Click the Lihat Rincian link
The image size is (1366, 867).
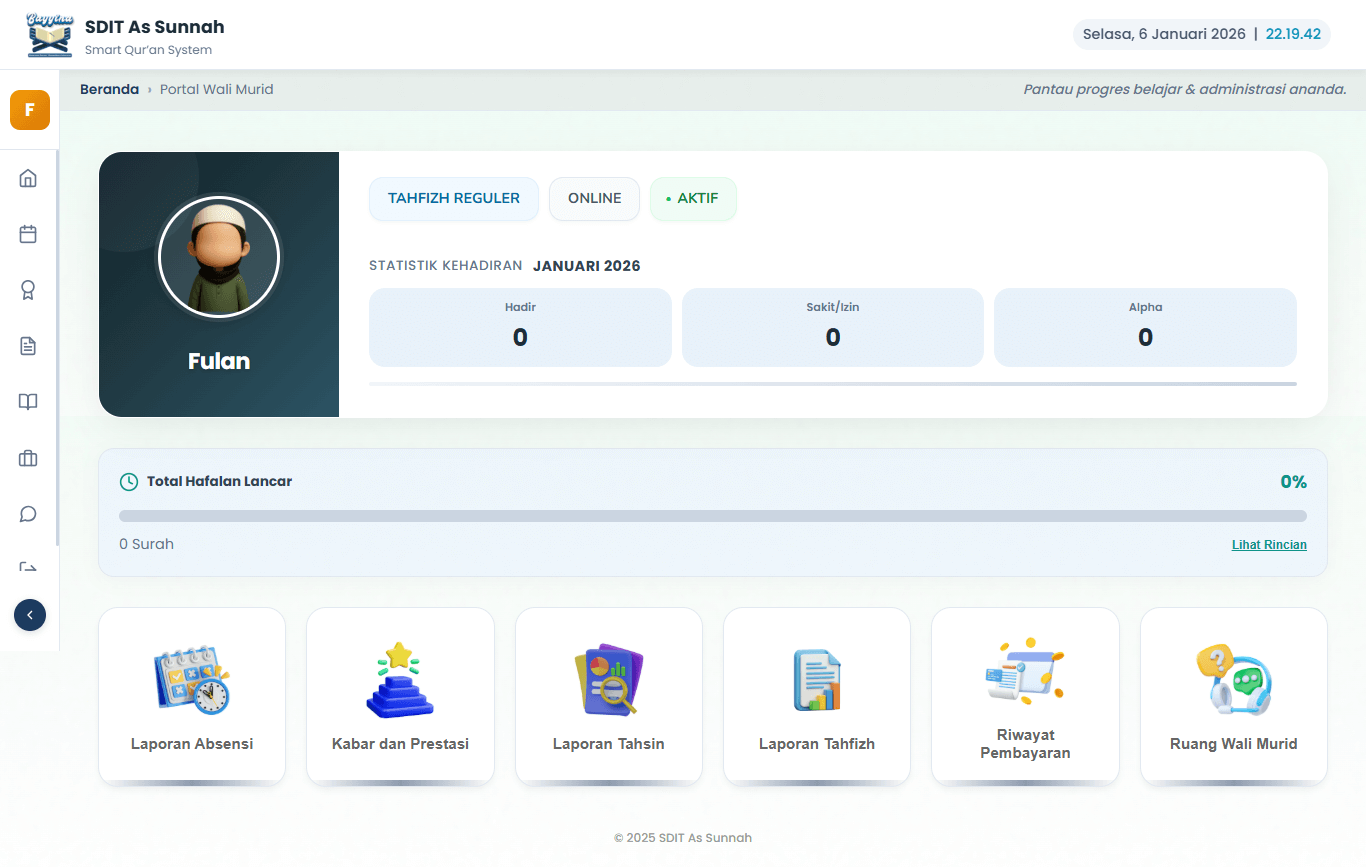[x=1268, y=545]
